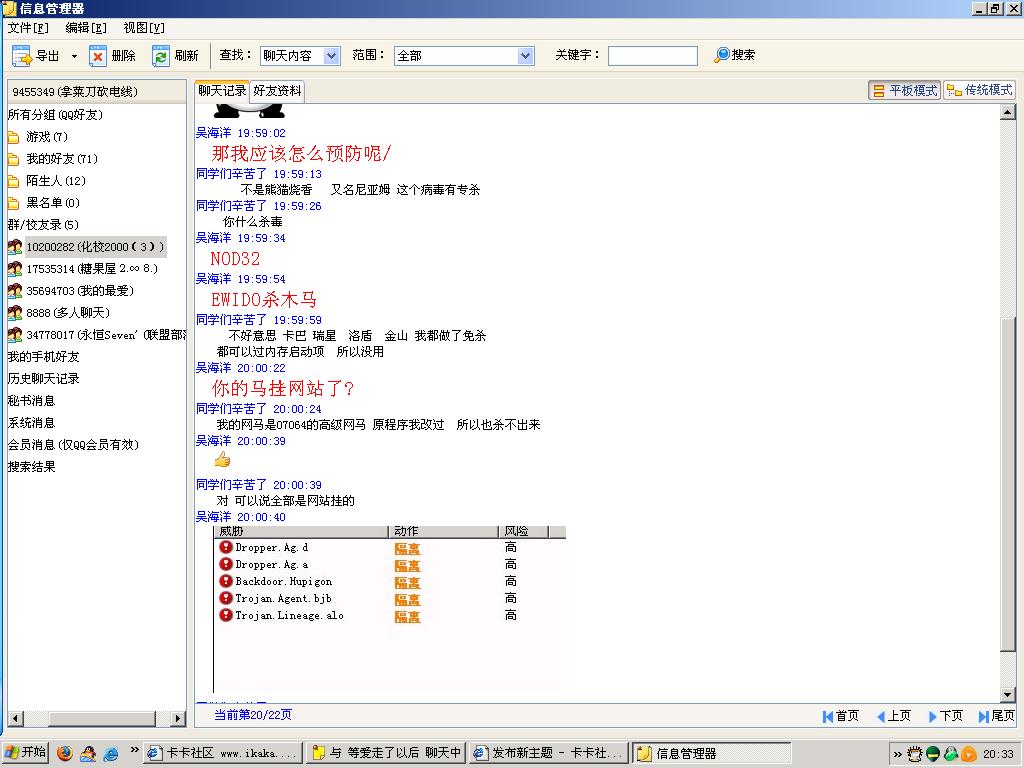Click chat log scroll-down arrow

click(x=1008, y=695)
